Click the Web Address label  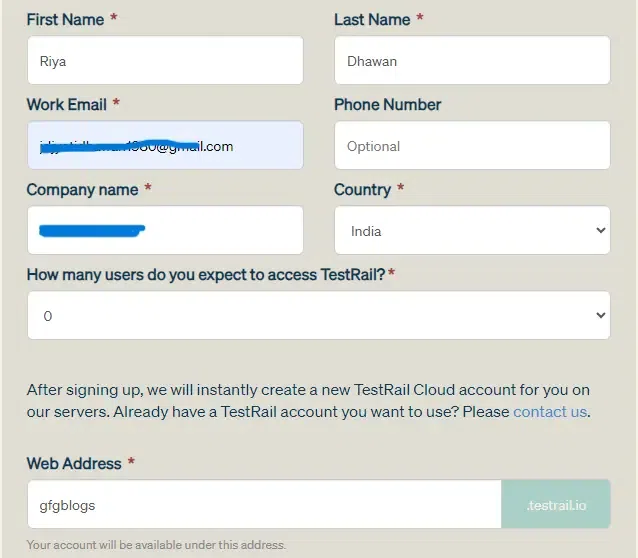[74, 464]
